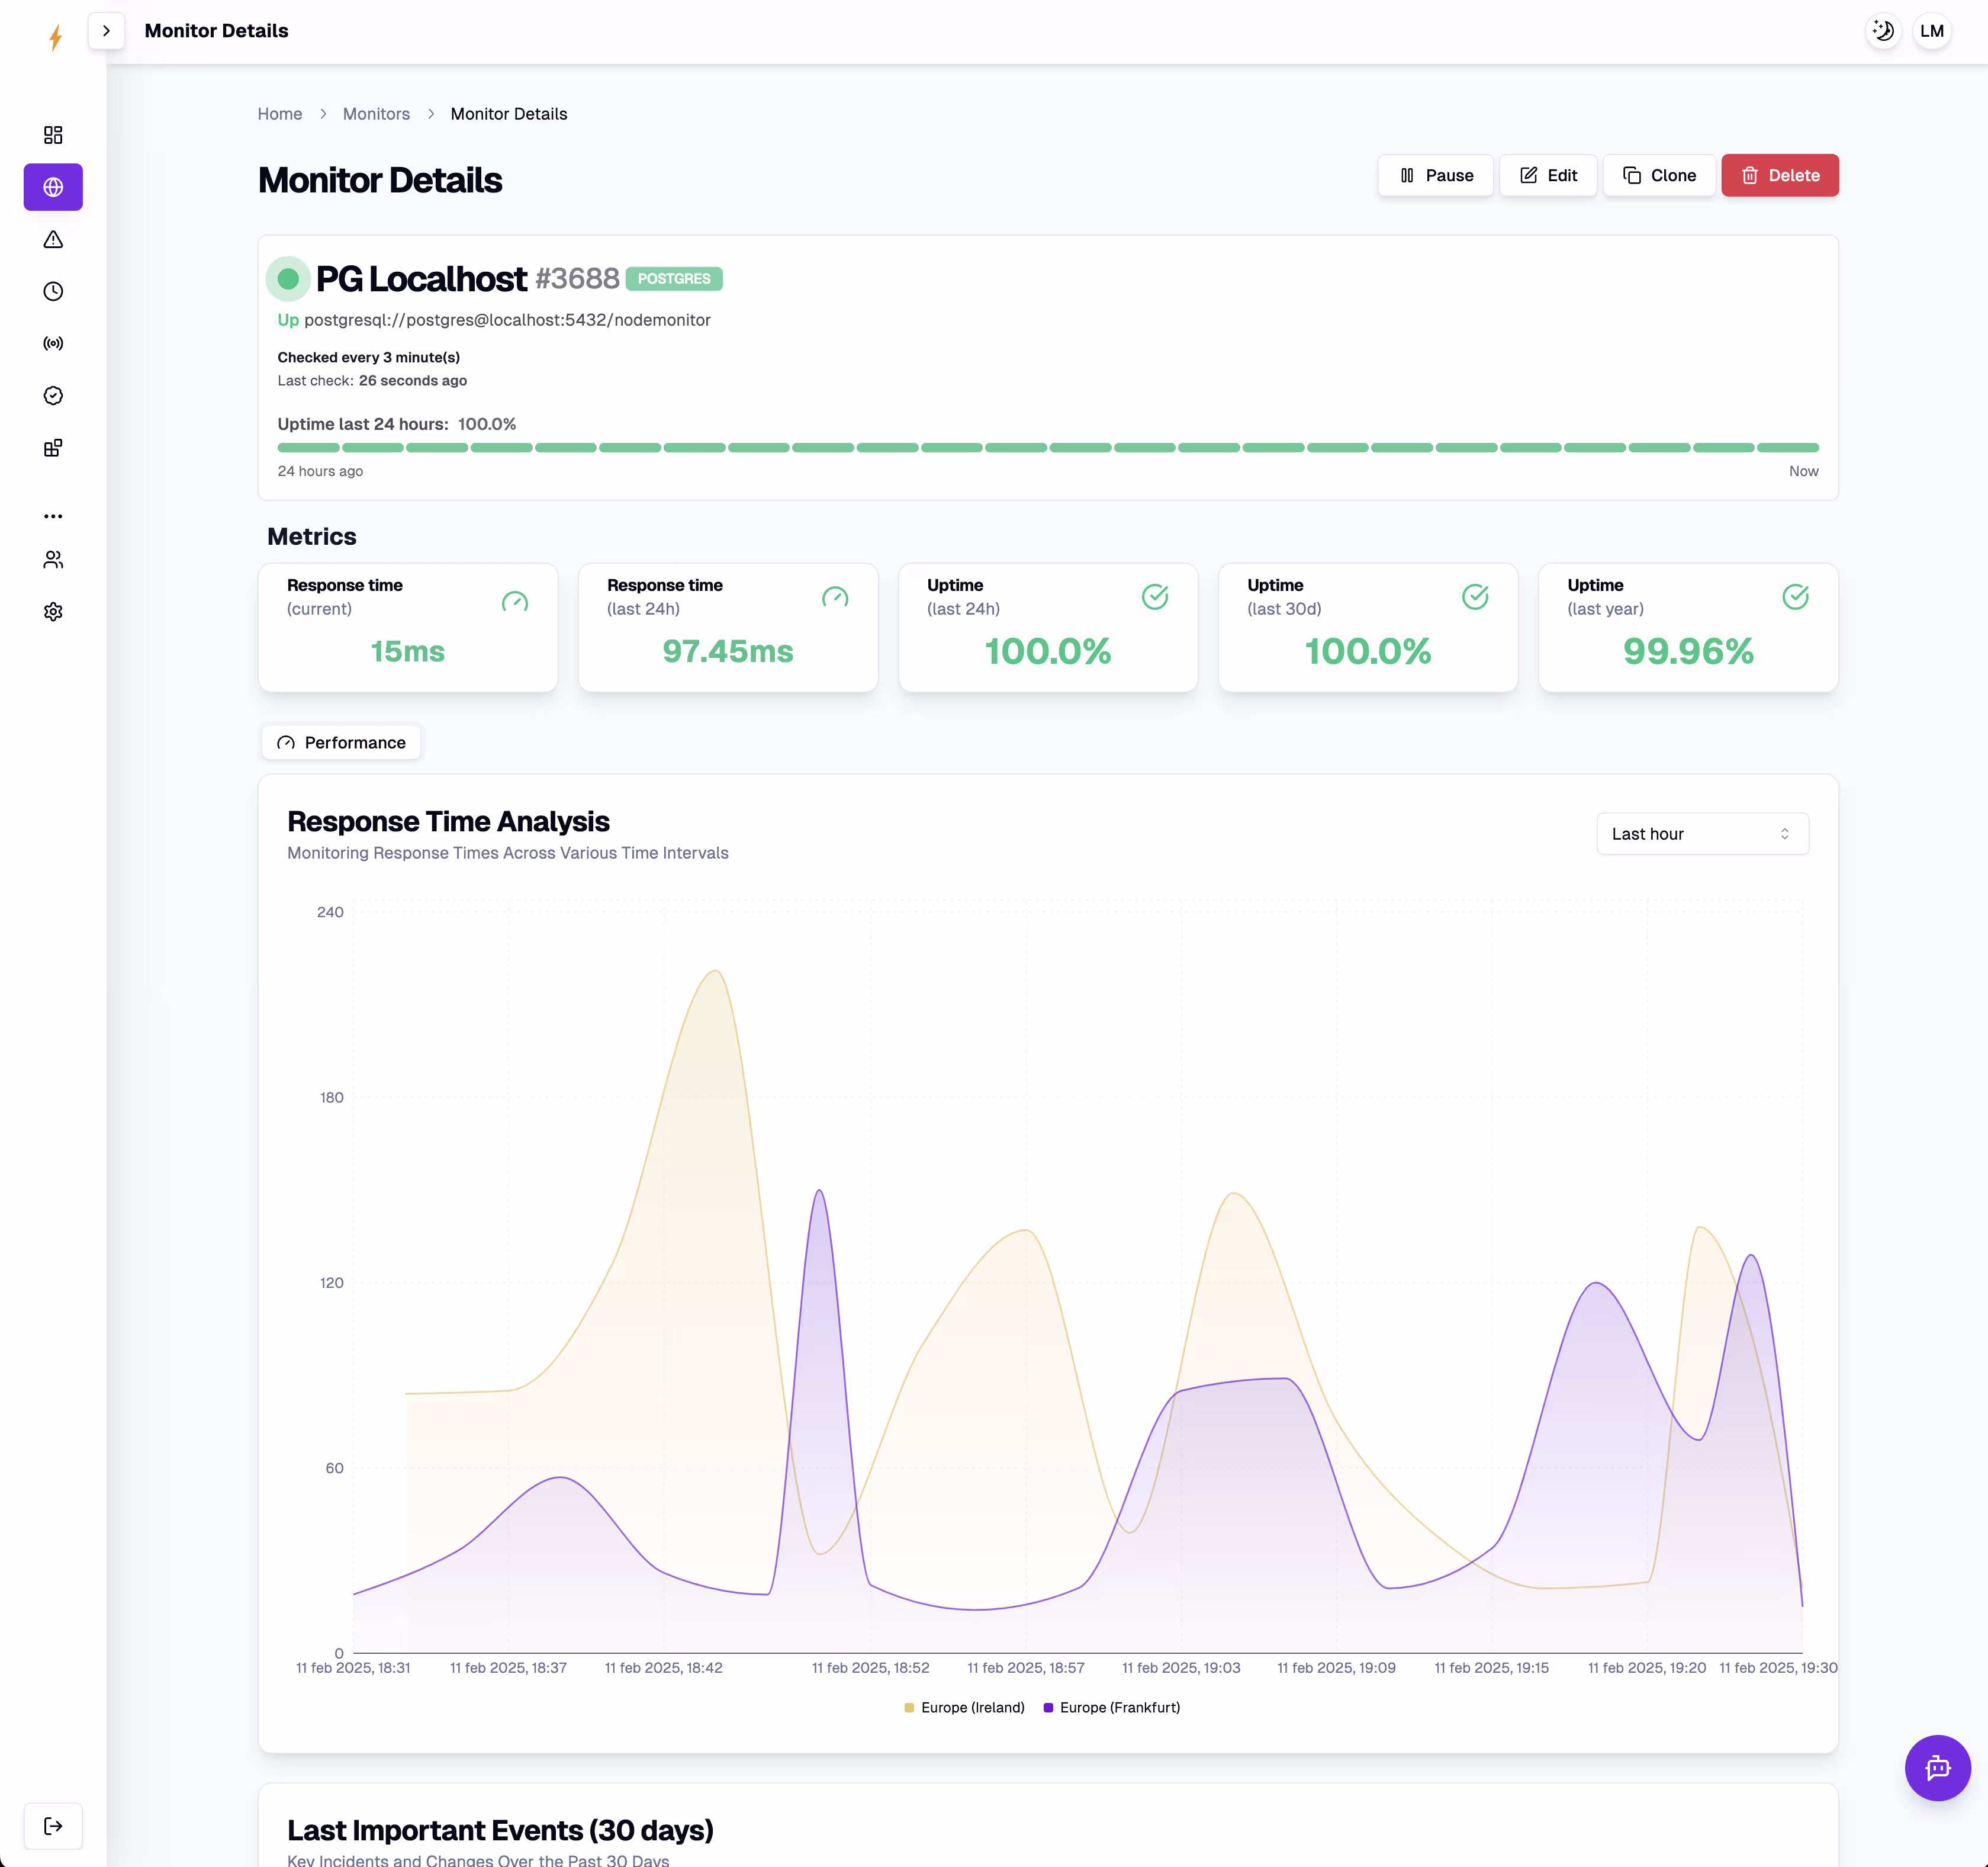Toggle dark mode with the moon icon
Image resolution: width=1988 pixels, height=1867 pixels.
pos(1883,30)
